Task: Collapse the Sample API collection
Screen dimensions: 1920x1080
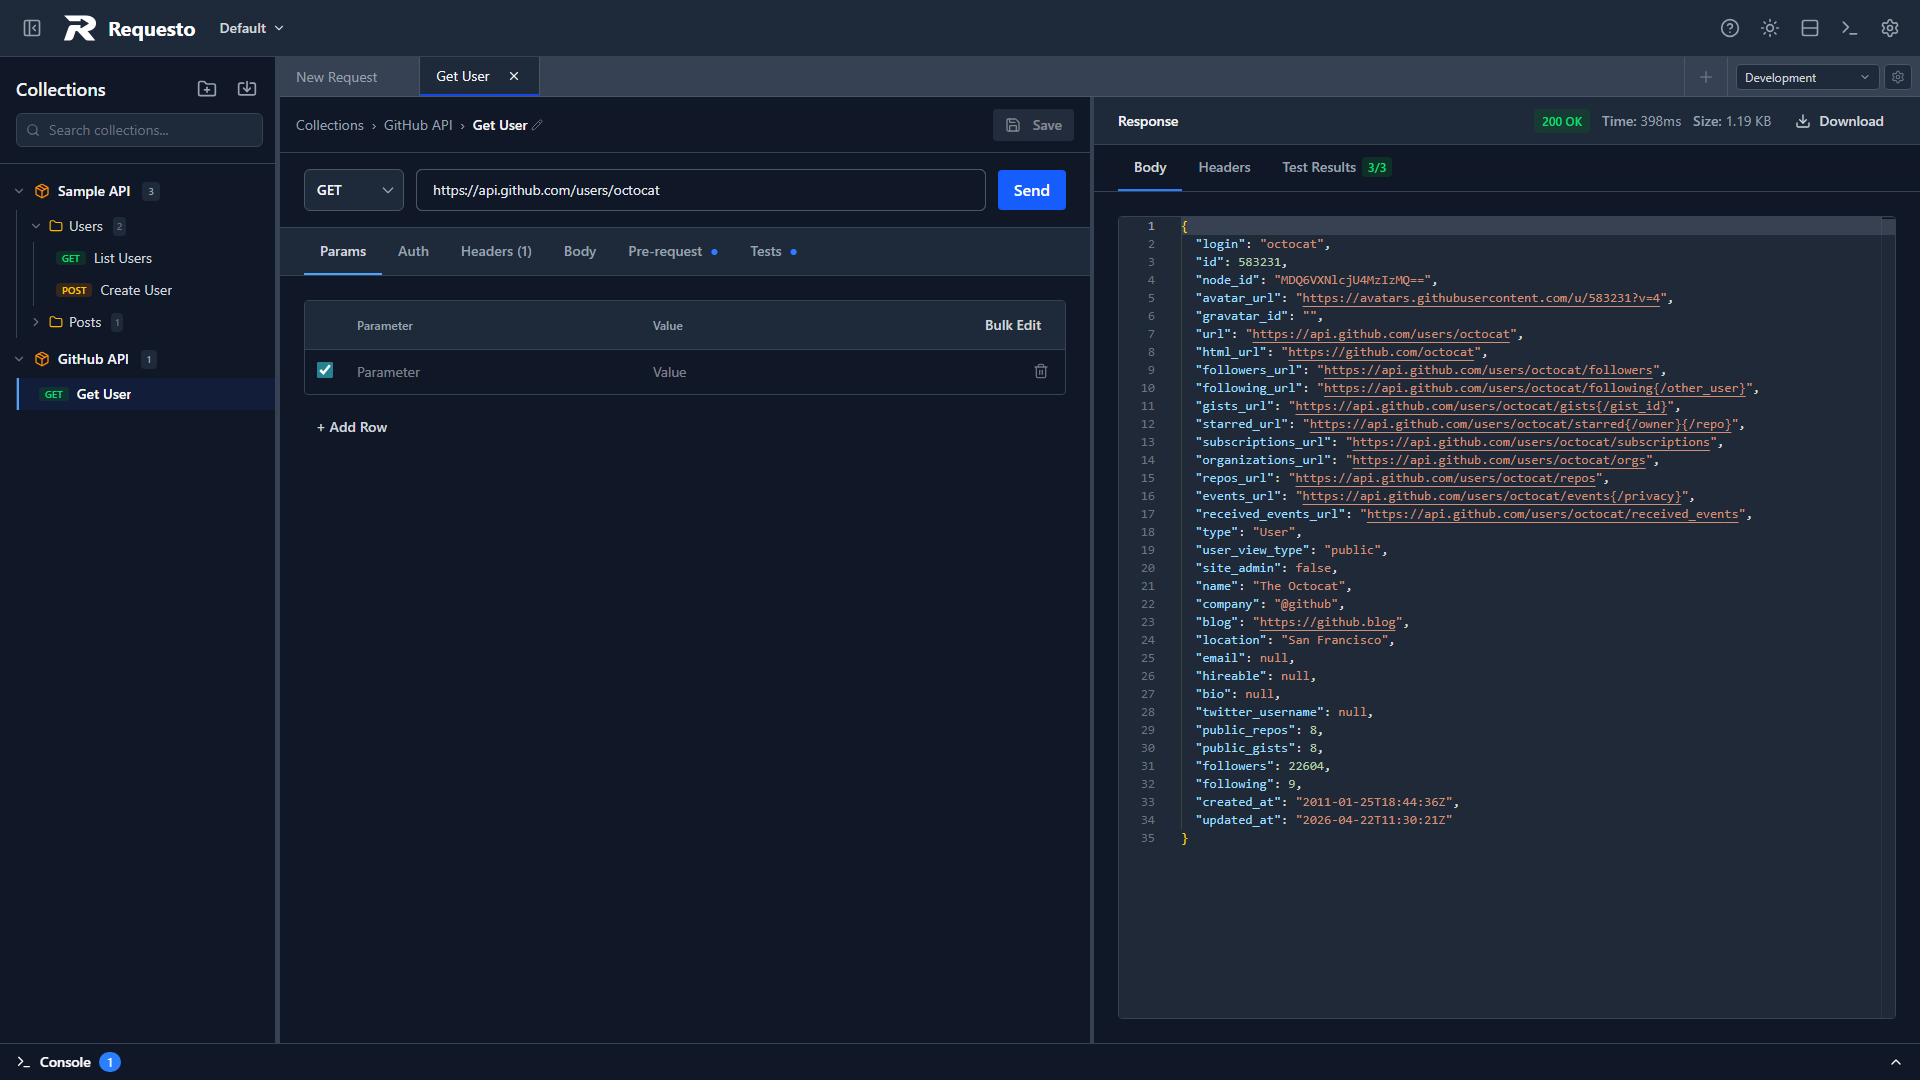Action: click(x=19, y=191)
